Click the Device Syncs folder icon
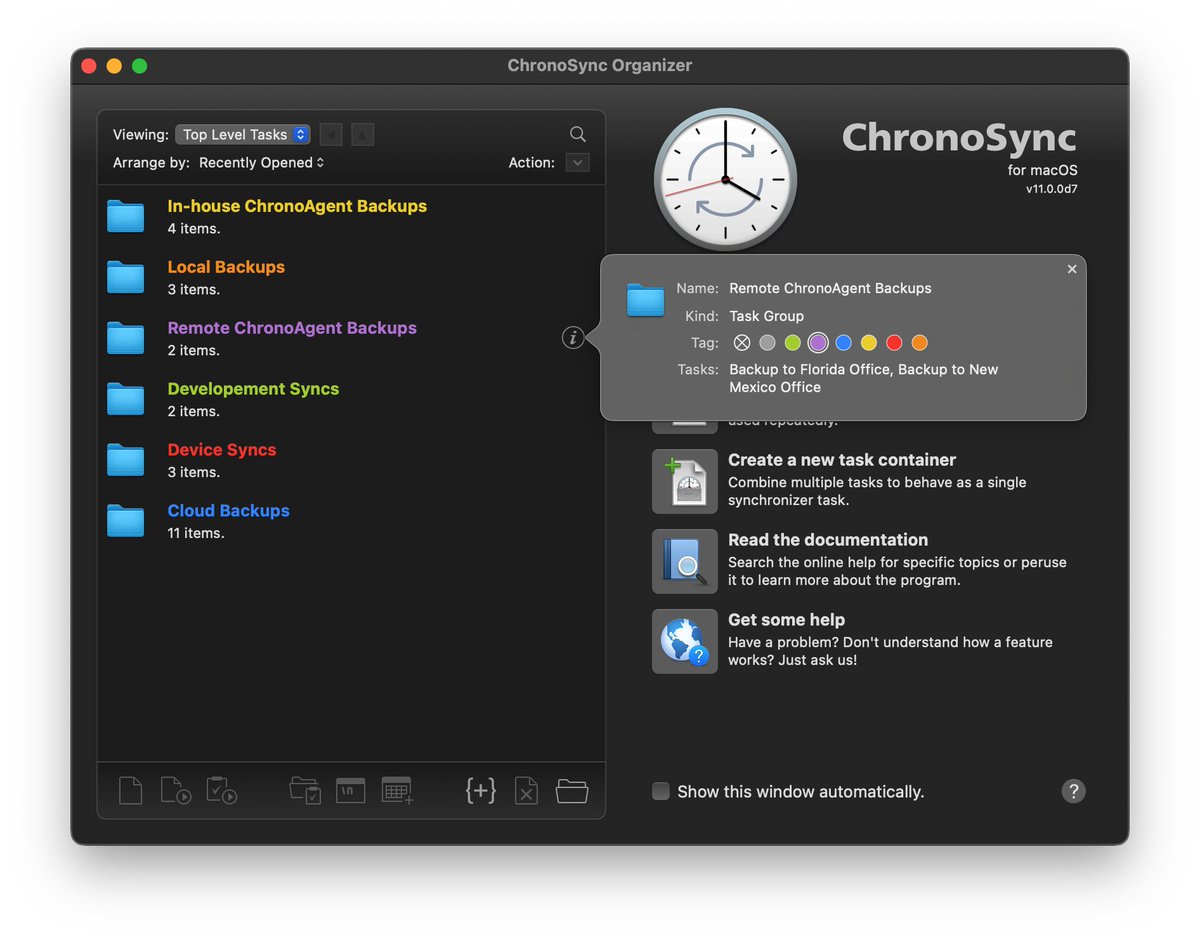The image size is (1200, 939). click(126, 460)
